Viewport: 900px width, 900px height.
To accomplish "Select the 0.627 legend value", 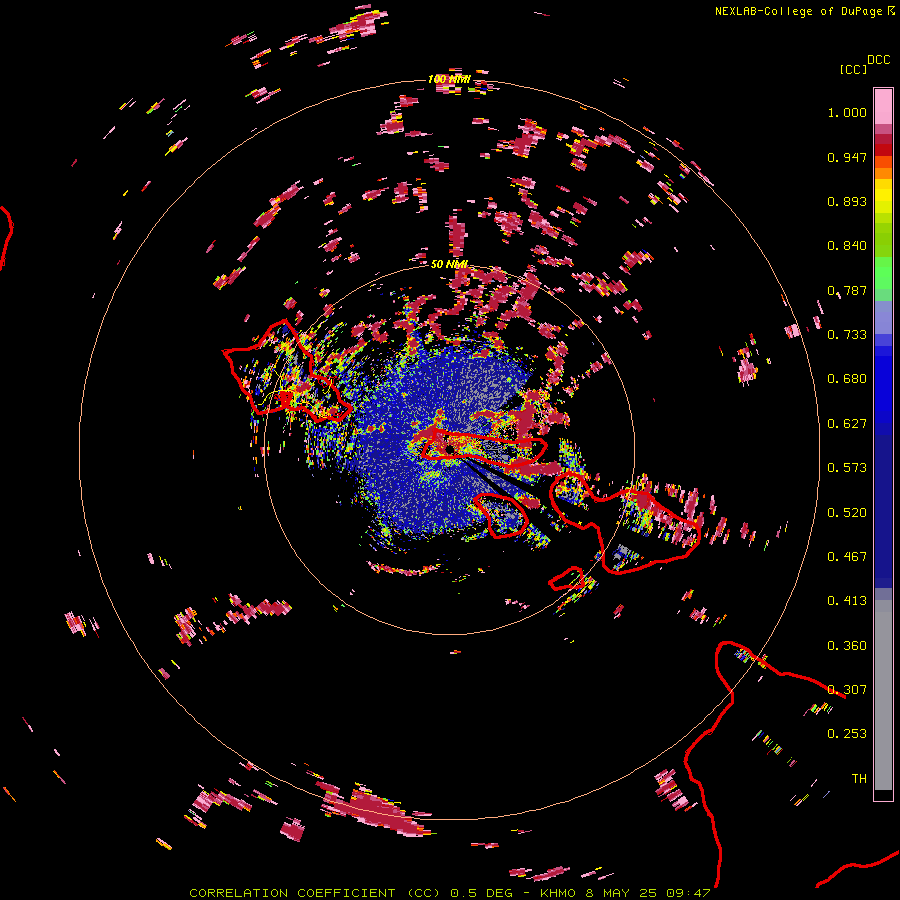I will click(x=847, y=424).
